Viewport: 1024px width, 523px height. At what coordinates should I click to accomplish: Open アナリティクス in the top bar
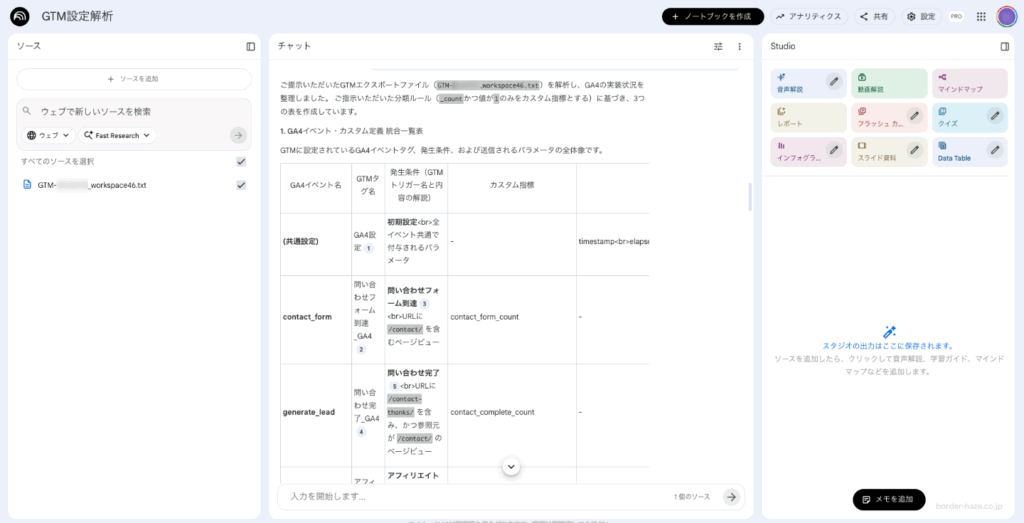pos(808,17)
